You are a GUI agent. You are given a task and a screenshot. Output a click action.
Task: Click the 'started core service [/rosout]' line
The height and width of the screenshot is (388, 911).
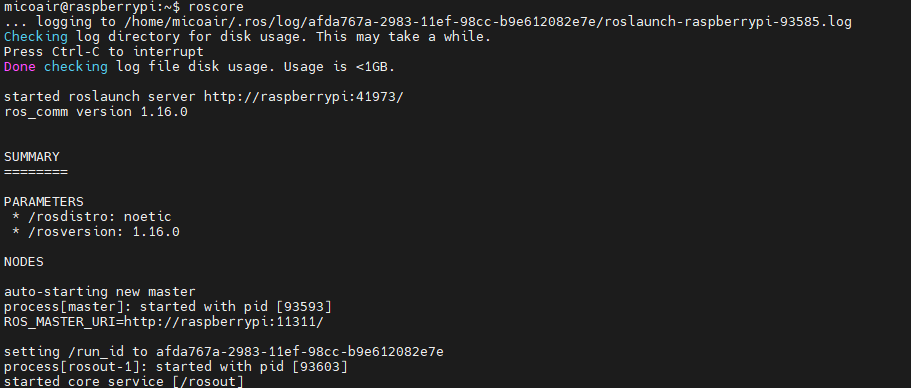pos(124,382)
